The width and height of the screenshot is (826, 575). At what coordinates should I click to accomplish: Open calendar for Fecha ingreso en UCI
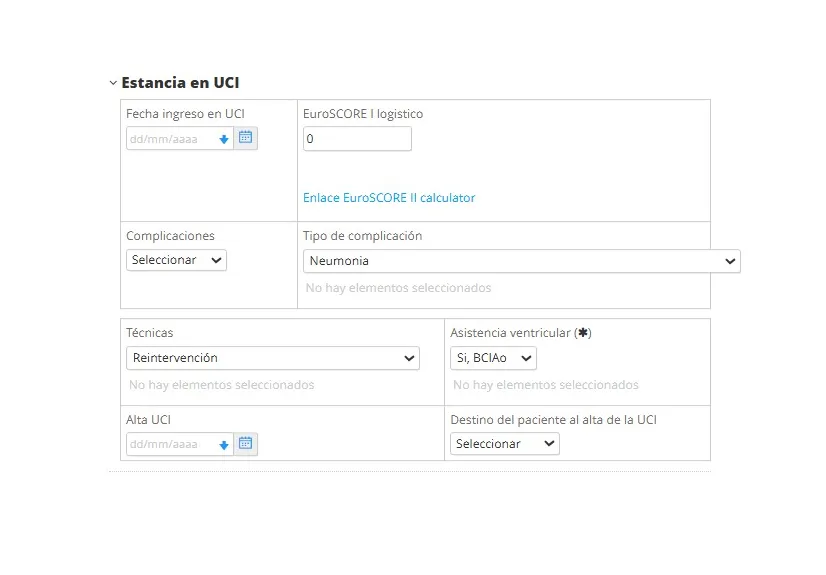coord(245,138)
